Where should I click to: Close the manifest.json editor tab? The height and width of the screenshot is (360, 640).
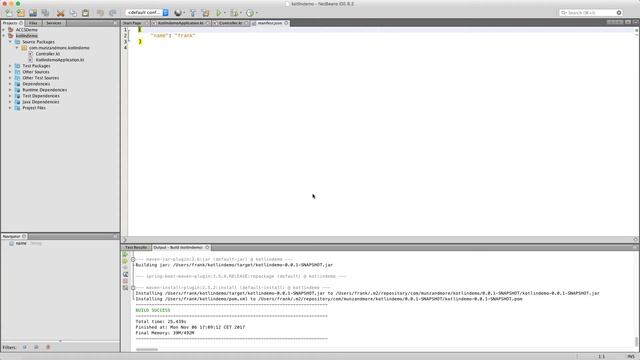[x=286, y=23]
